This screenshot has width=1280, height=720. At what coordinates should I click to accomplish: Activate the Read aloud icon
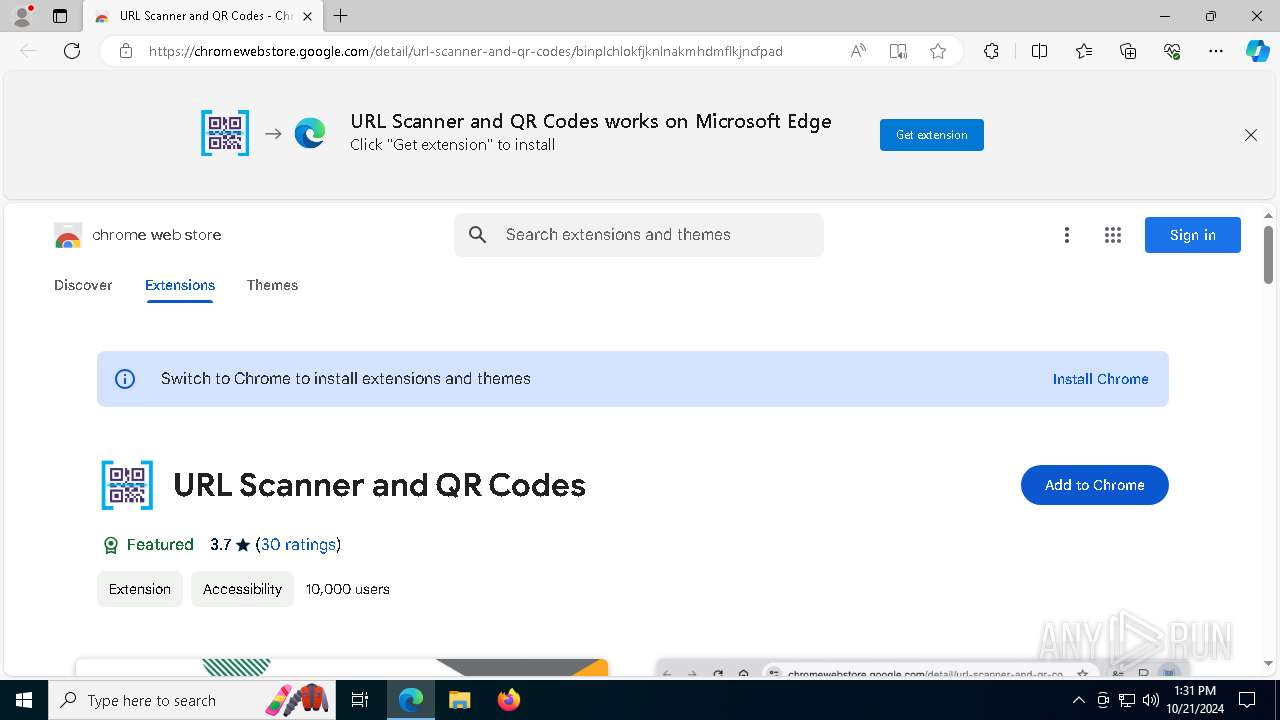858,51
